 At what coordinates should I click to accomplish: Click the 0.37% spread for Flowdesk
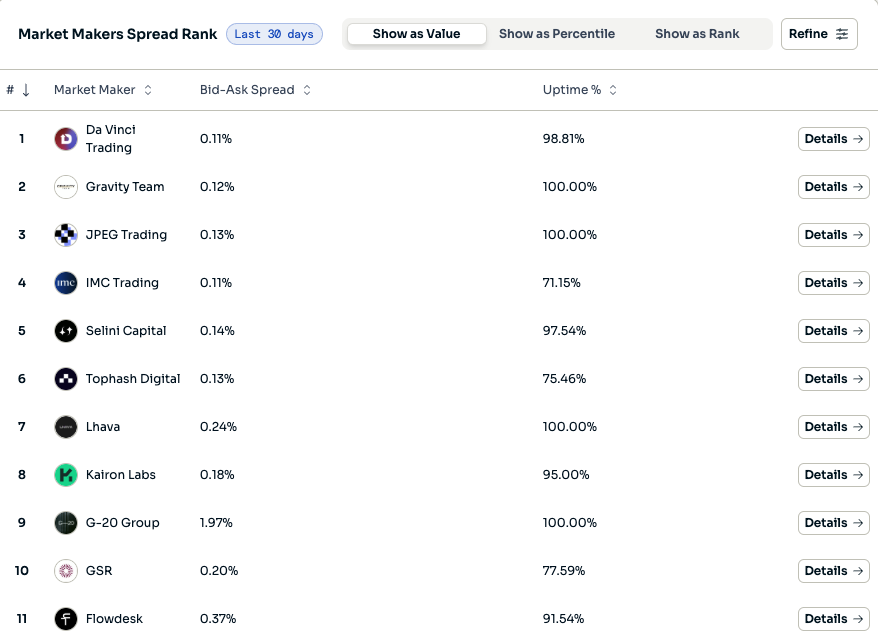(x=218, y=619)
